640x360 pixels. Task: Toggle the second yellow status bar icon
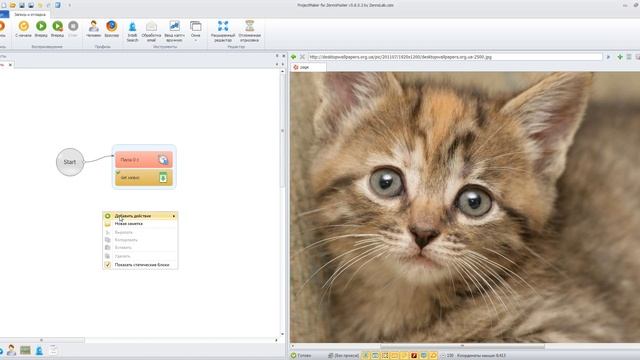tap(375, 356)
